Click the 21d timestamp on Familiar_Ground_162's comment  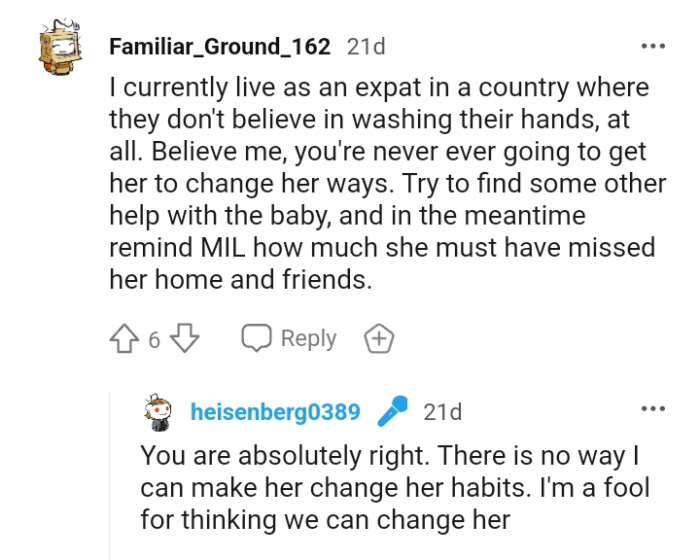pos(365,46)
